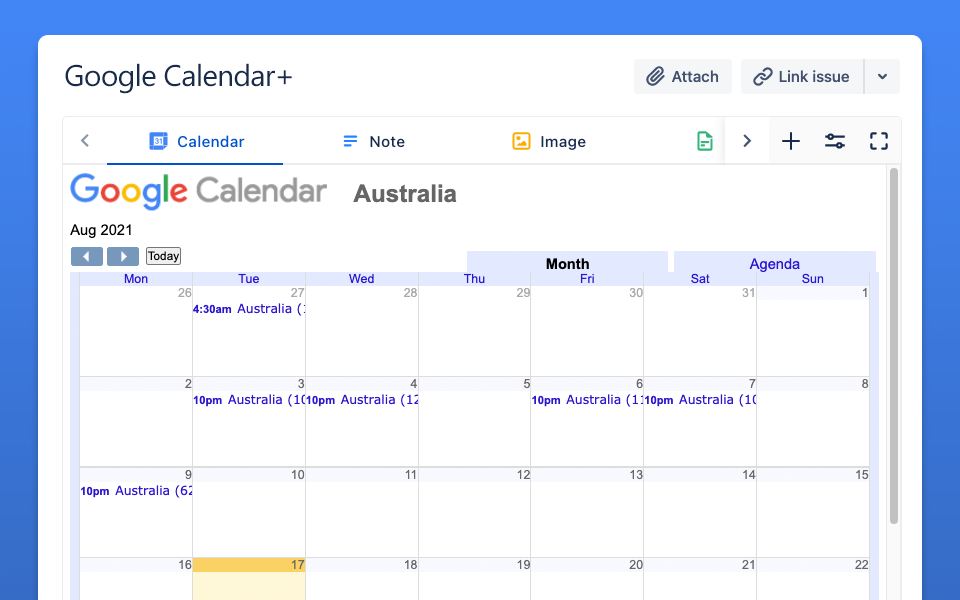
Task: Expand the dropdown arrow beside Link issue
Action: click(882, 77)
